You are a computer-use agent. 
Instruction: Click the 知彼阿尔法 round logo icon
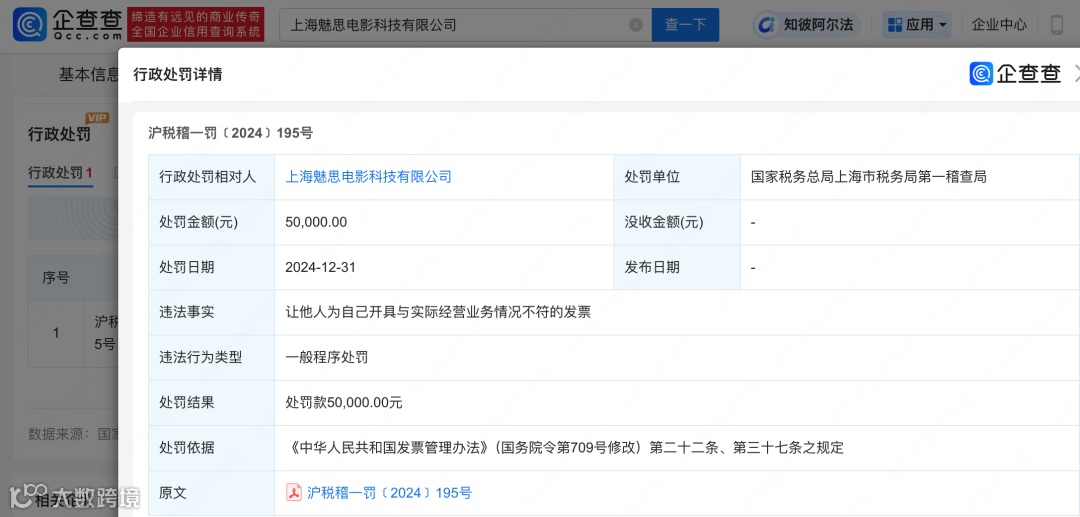[x=767, y=25]
